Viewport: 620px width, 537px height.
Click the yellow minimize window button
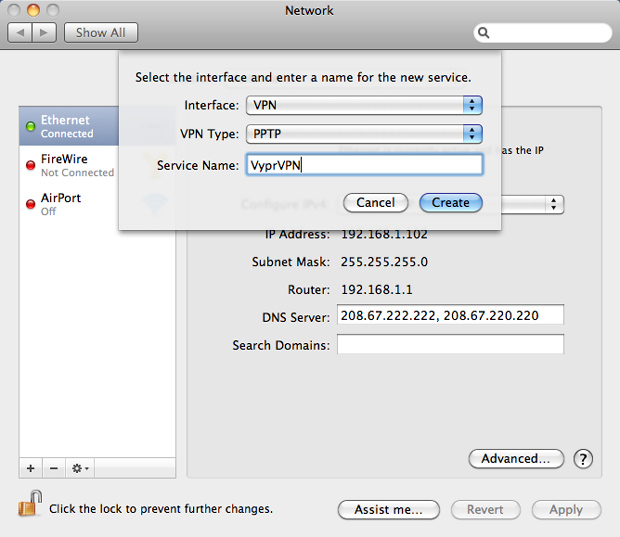33,10
